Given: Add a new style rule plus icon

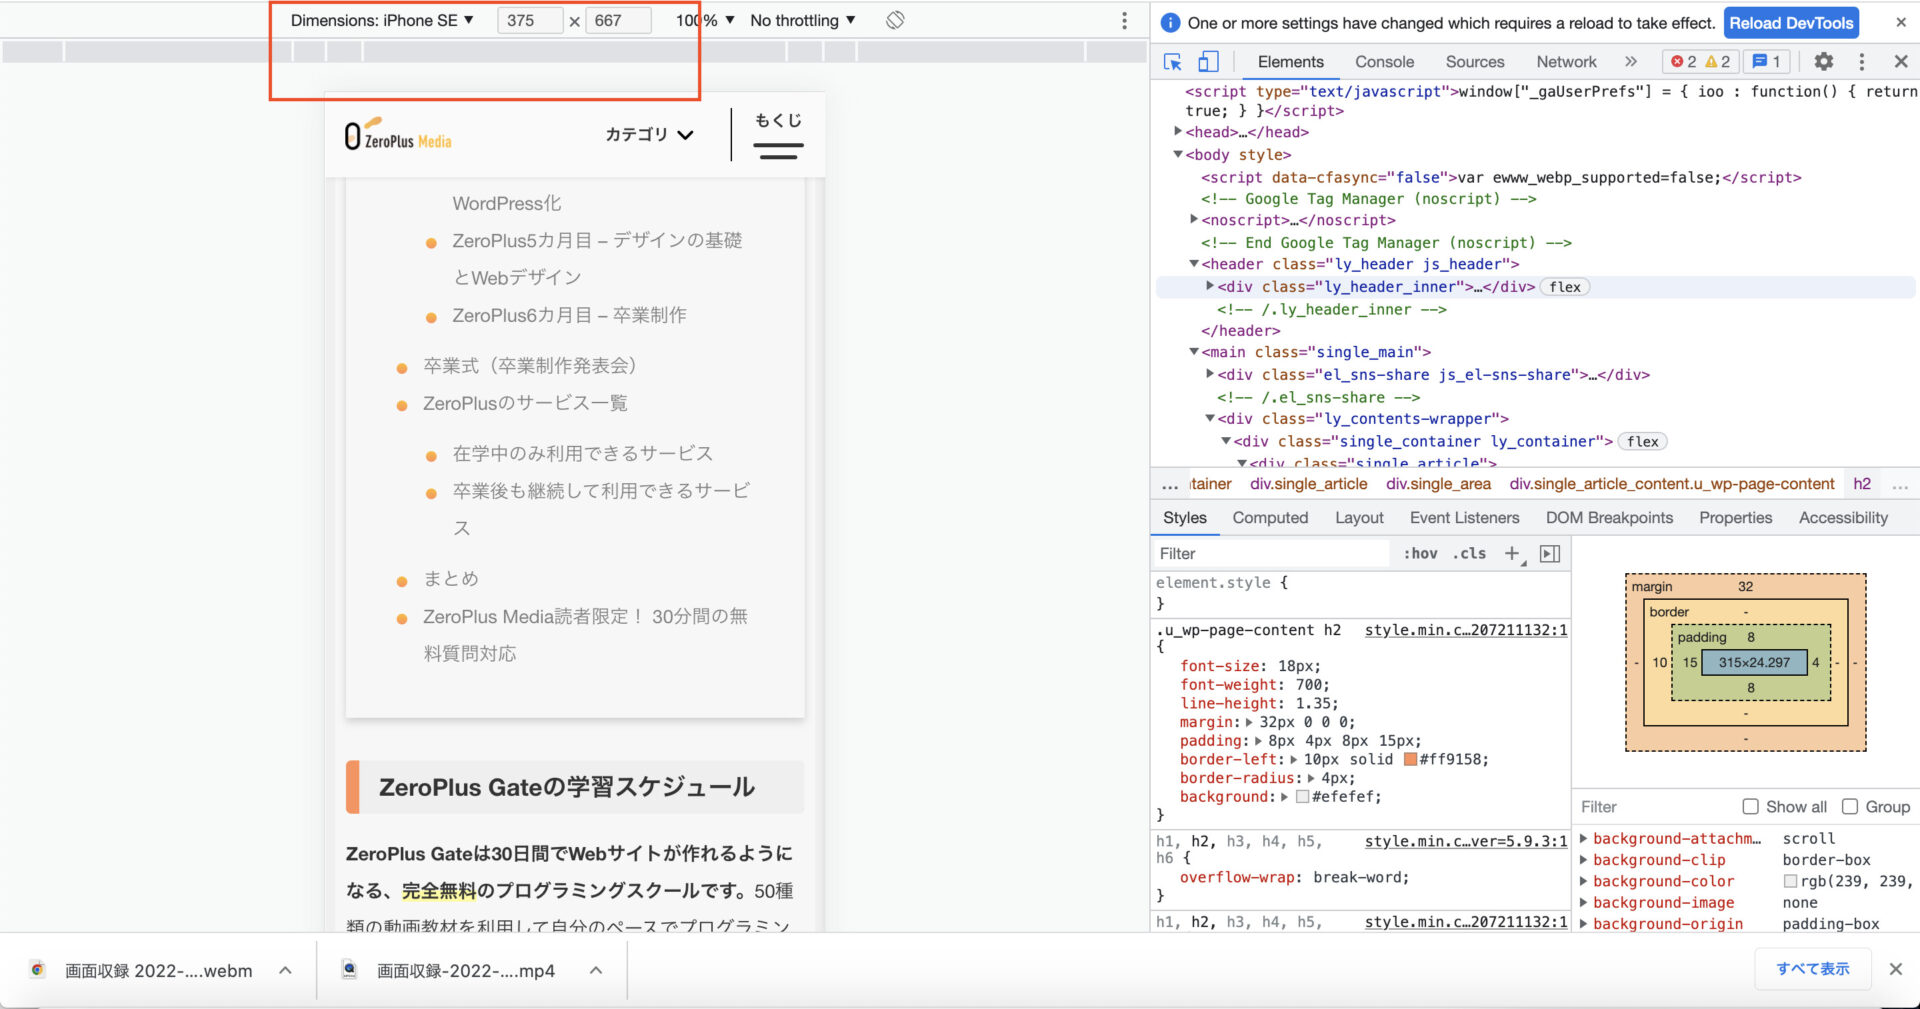Looking at the screenshot, I should (x=1513, y=554).
